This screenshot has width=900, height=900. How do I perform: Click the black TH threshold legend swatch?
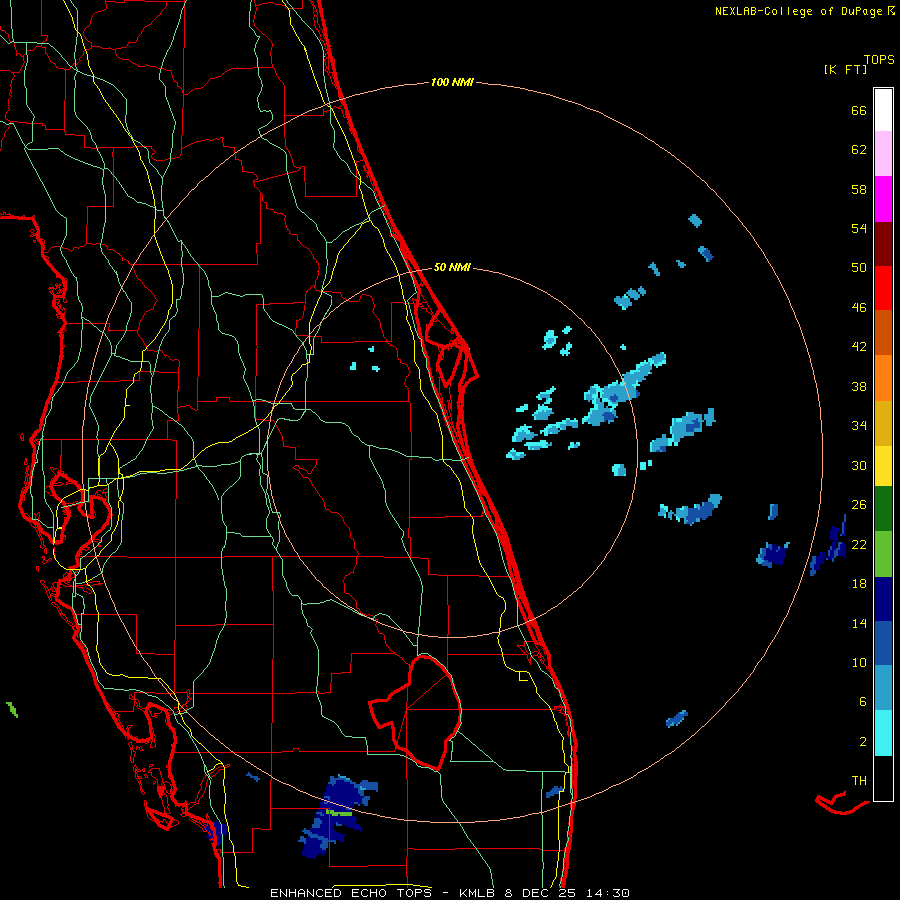(883, 778)
